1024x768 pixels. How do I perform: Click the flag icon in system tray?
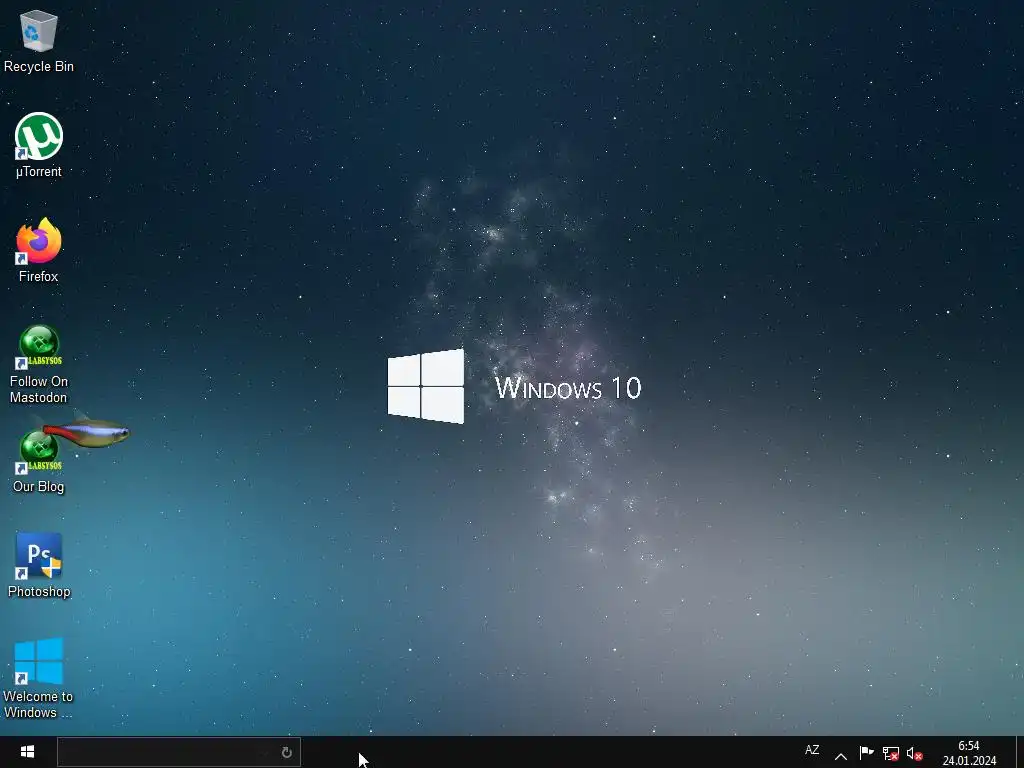(866, 753)
